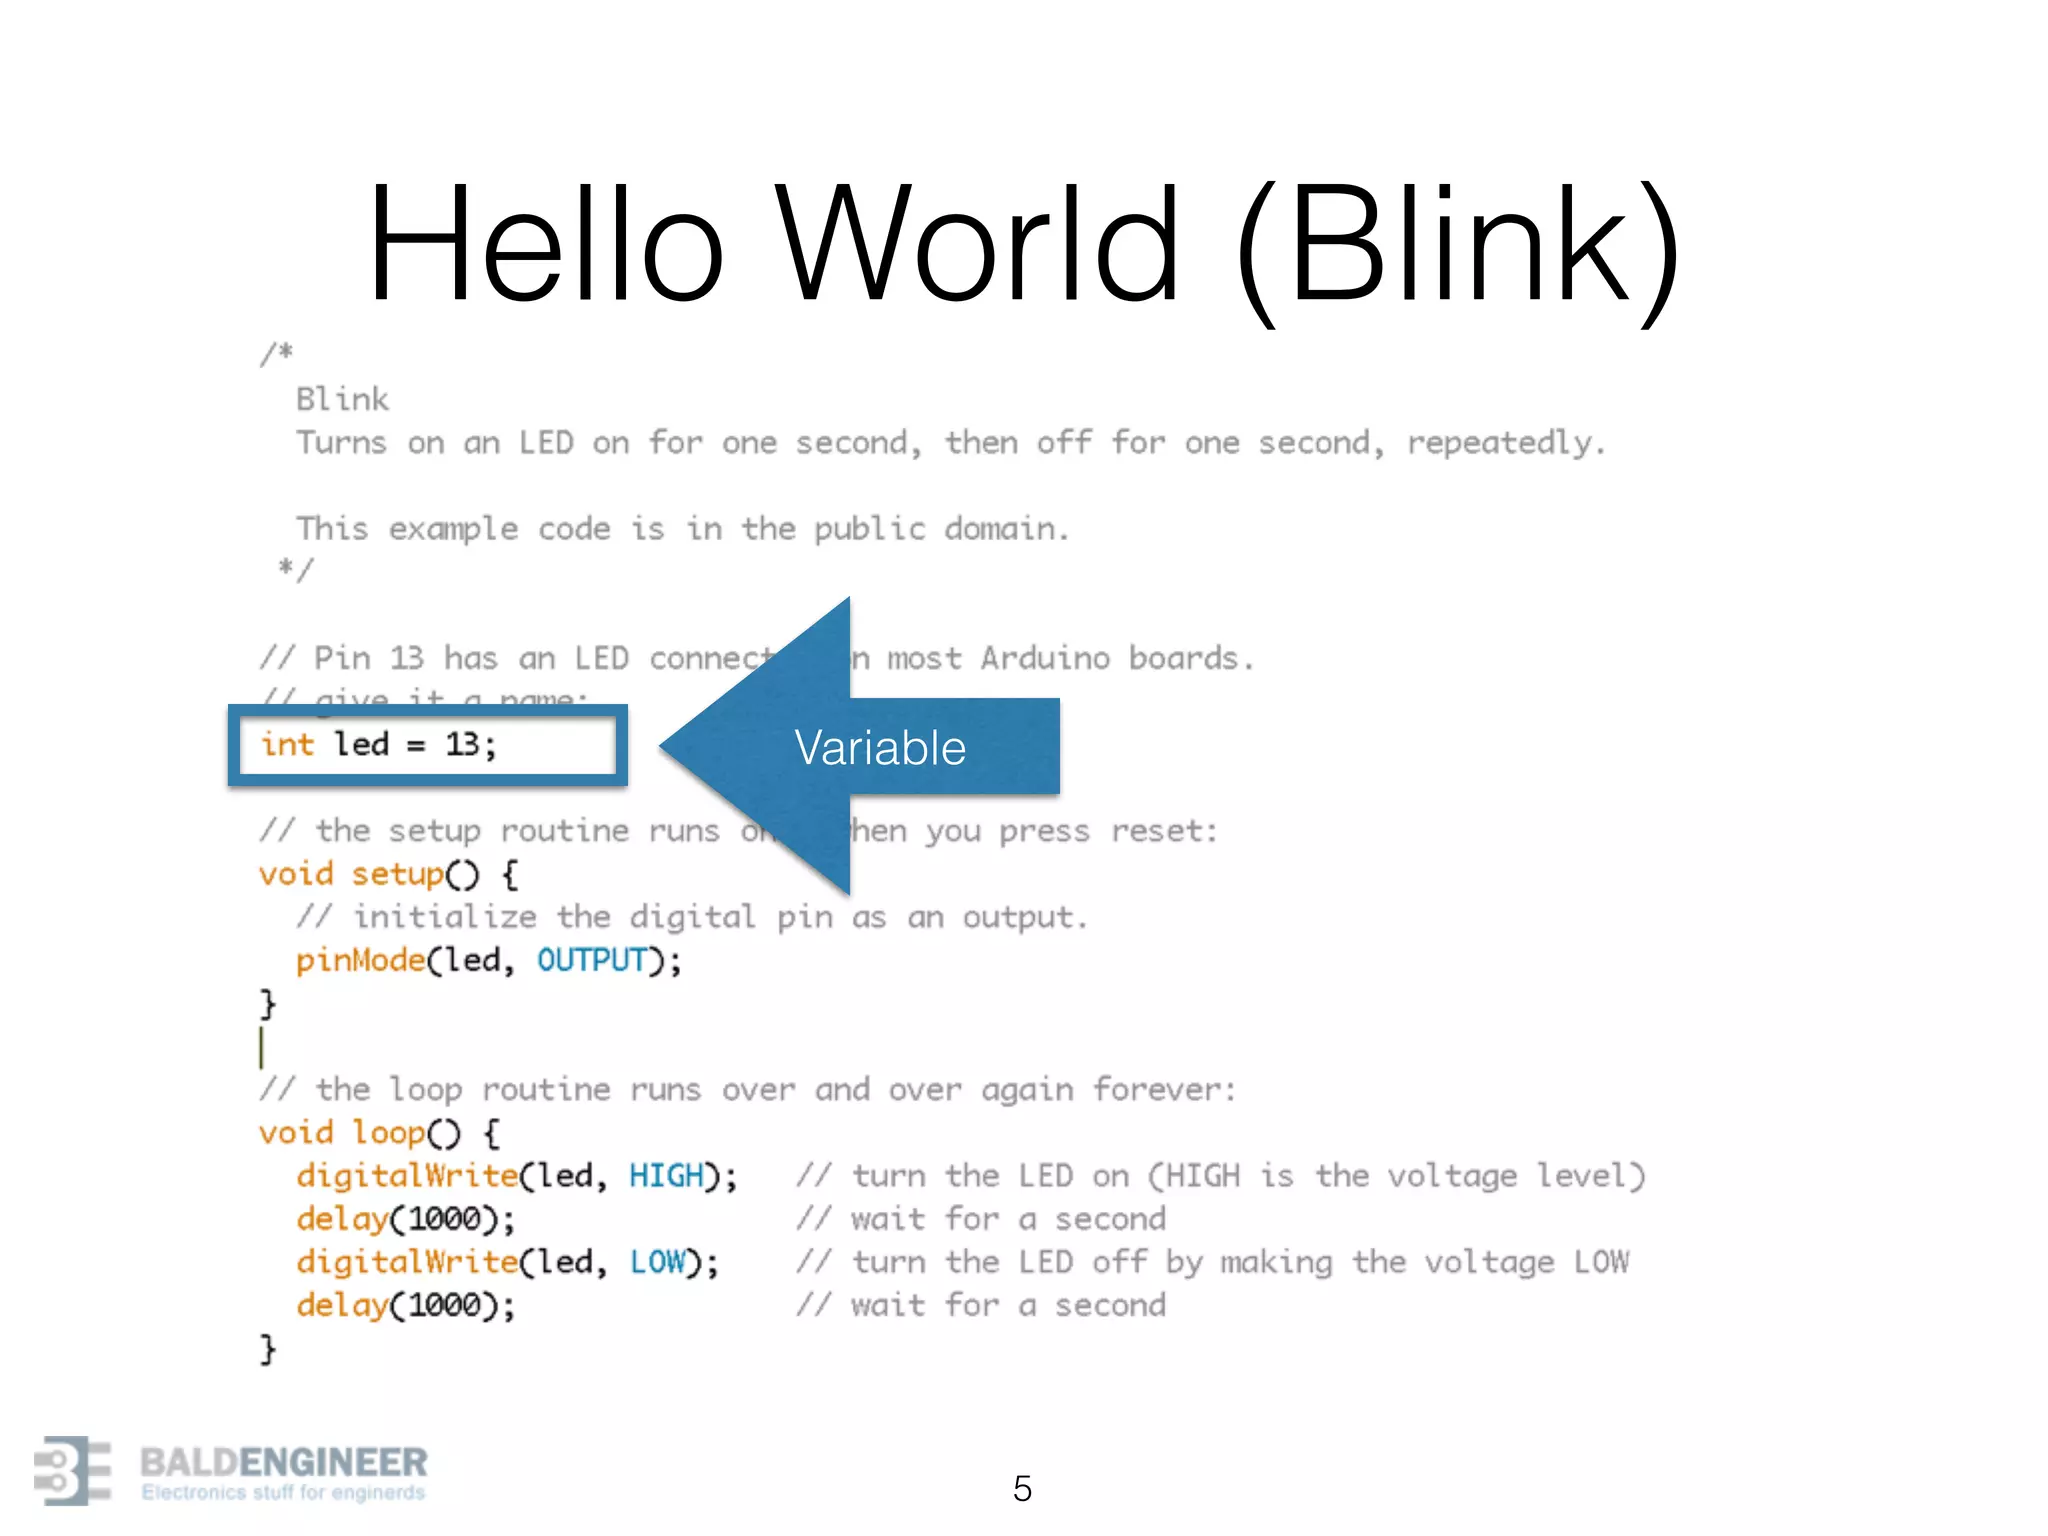Click the "pinMode(led, OUTPUT);" code line
Screen dimensions: 2048x1536
(489, 961)
